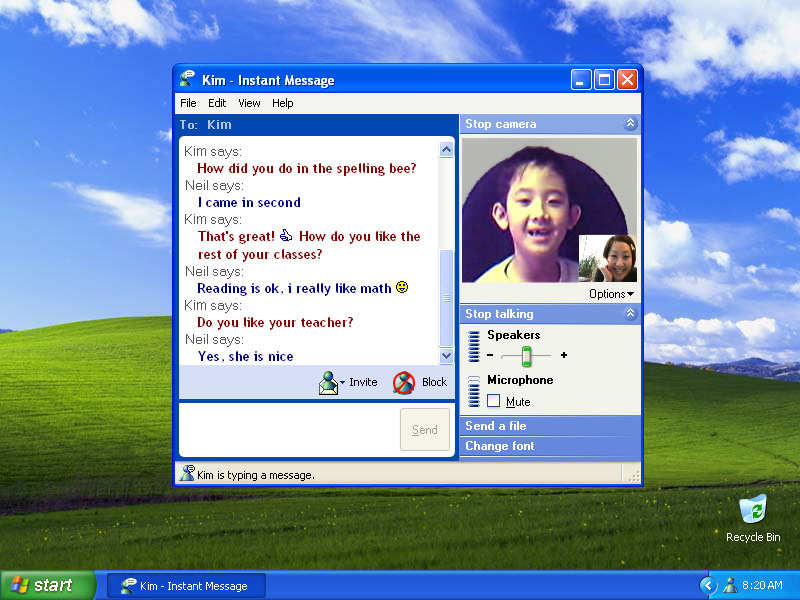Screen dimensions: 800x600
Task: Click the Block label
Action: (x=434, y=382)
